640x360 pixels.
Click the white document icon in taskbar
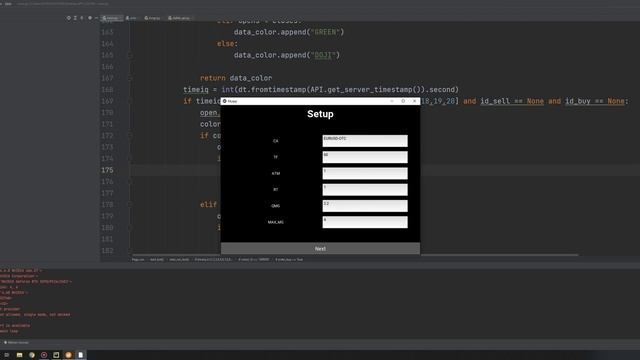80,355
